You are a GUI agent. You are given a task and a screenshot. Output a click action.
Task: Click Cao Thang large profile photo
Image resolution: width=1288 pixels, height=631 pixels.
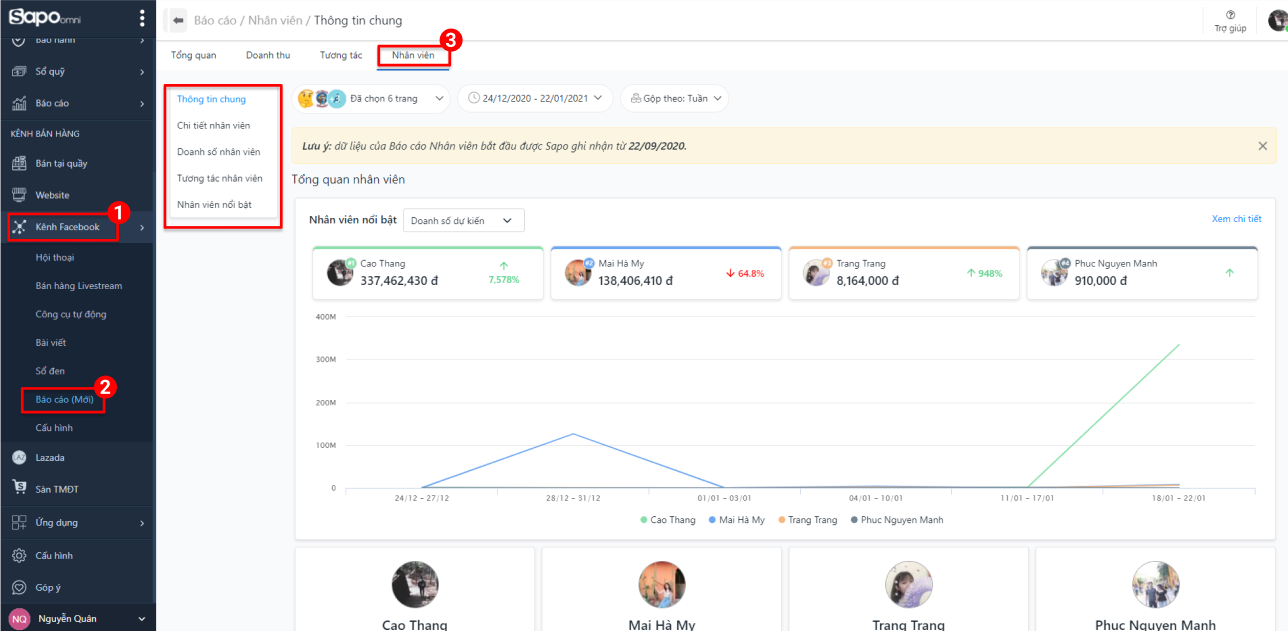415,585
